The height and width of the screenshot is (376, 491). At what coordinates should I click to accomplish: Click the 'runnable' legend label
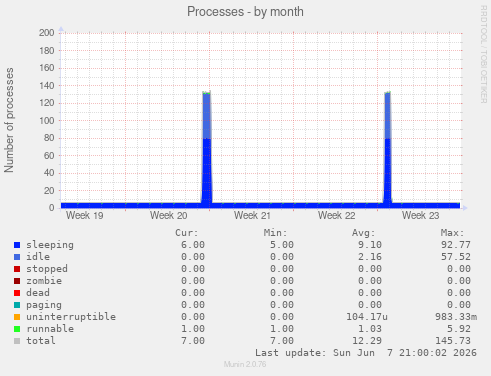click(50, 329)
